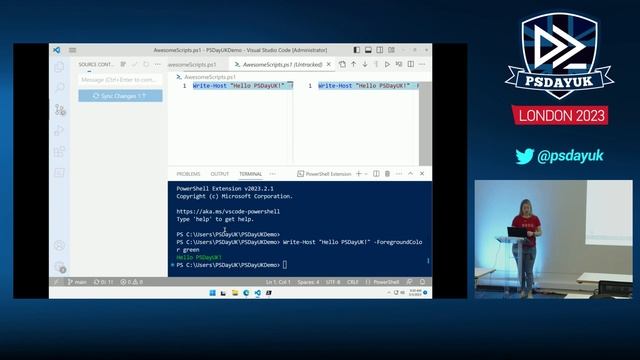640x360 pixels.
Task: Switch to the OUTPUT panel tab
Action: point(220,174)
